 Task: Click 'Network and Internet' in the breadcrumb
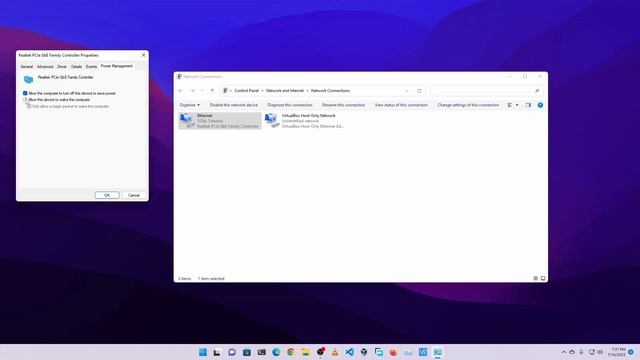click(x=285, y=91)
